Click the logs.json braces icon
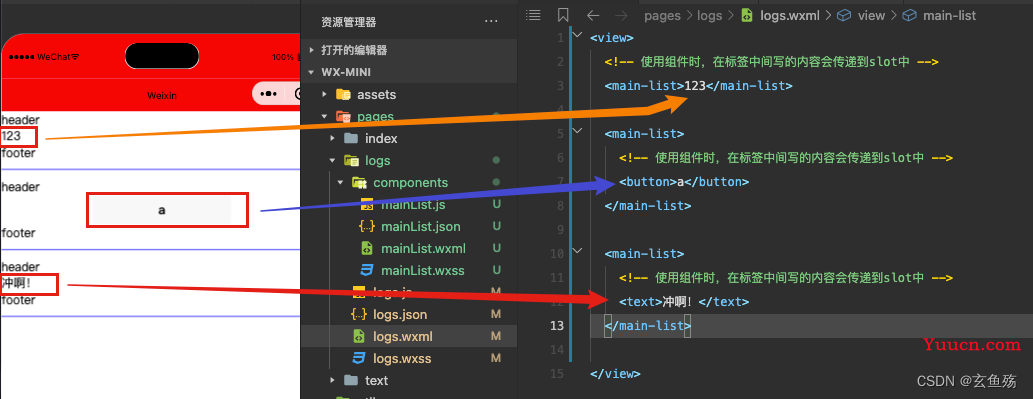The height and width of the screenshot is (399, 1033). point(359,315)
